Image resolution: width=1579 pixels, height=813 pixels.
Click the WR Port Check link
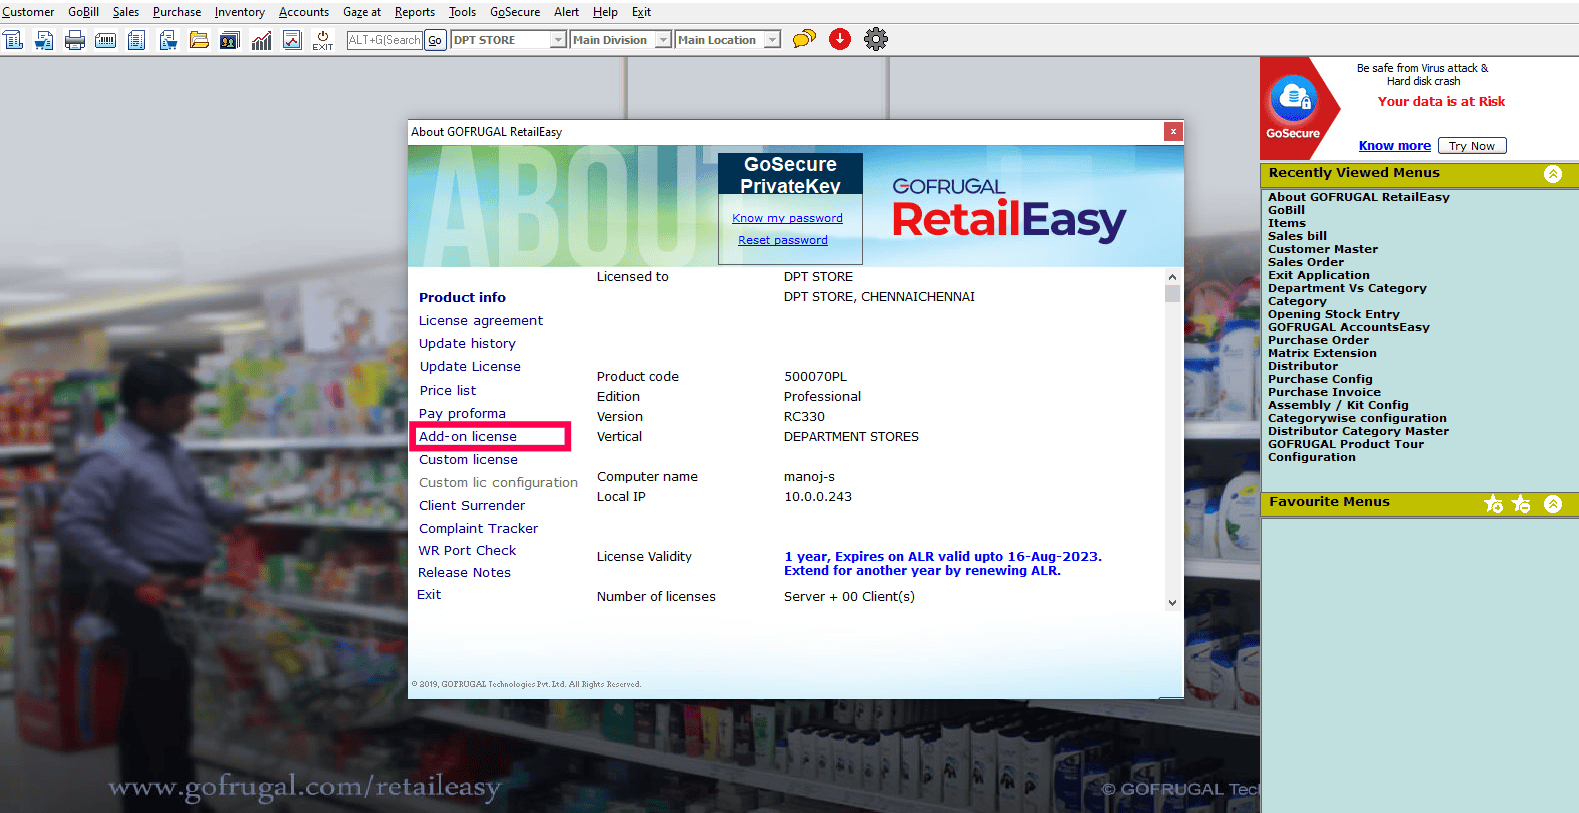point(467,550)
